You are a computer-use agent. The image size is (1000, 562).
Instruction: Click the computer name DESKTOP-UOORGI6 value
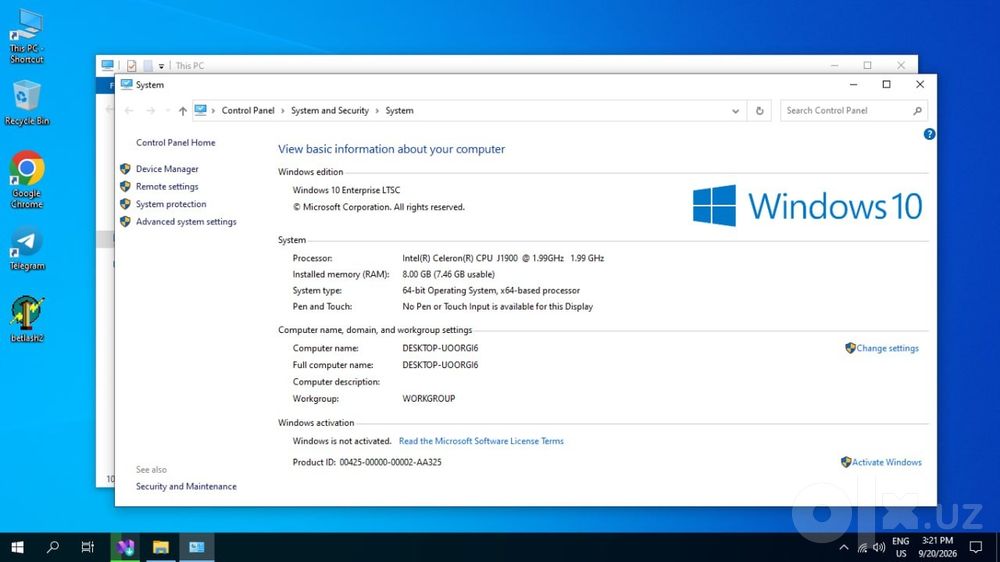[440, 348]
